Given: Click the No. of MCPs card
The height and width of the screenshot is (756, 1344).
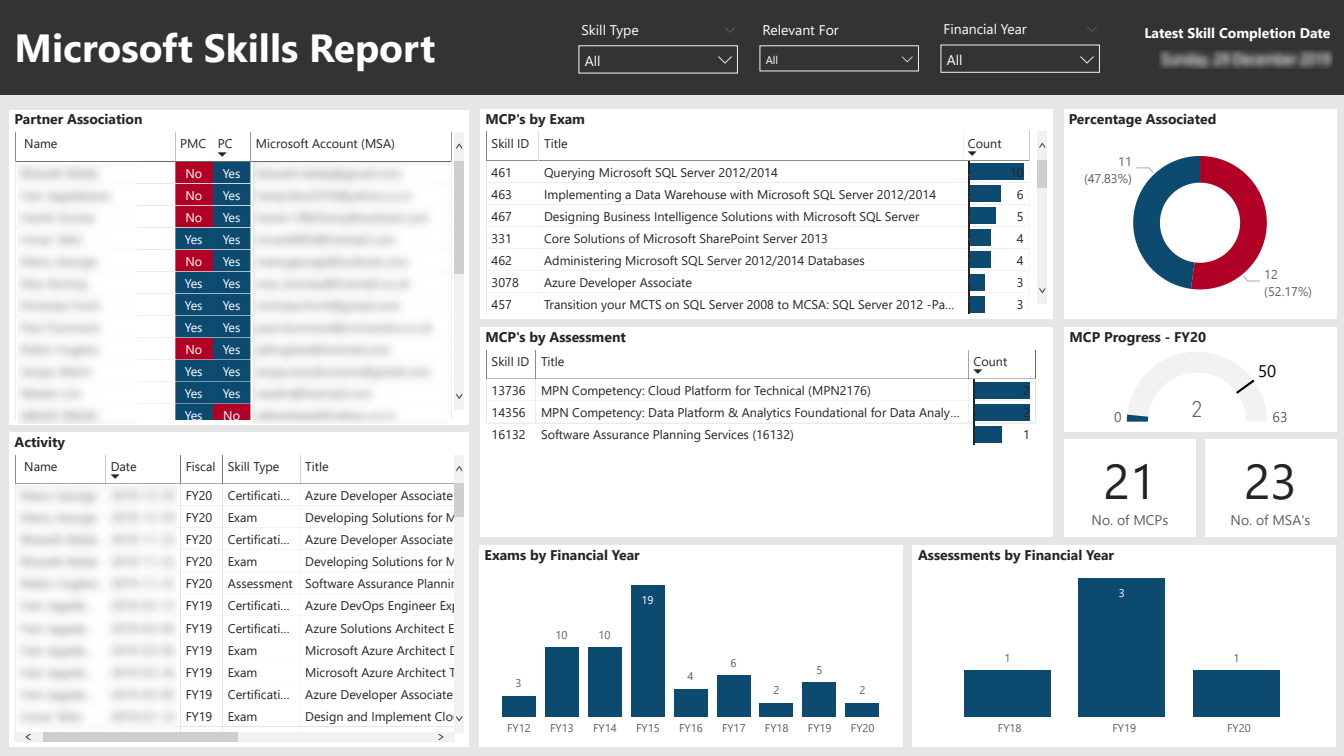Looking at the screenshot, I should coord(1130,489).
